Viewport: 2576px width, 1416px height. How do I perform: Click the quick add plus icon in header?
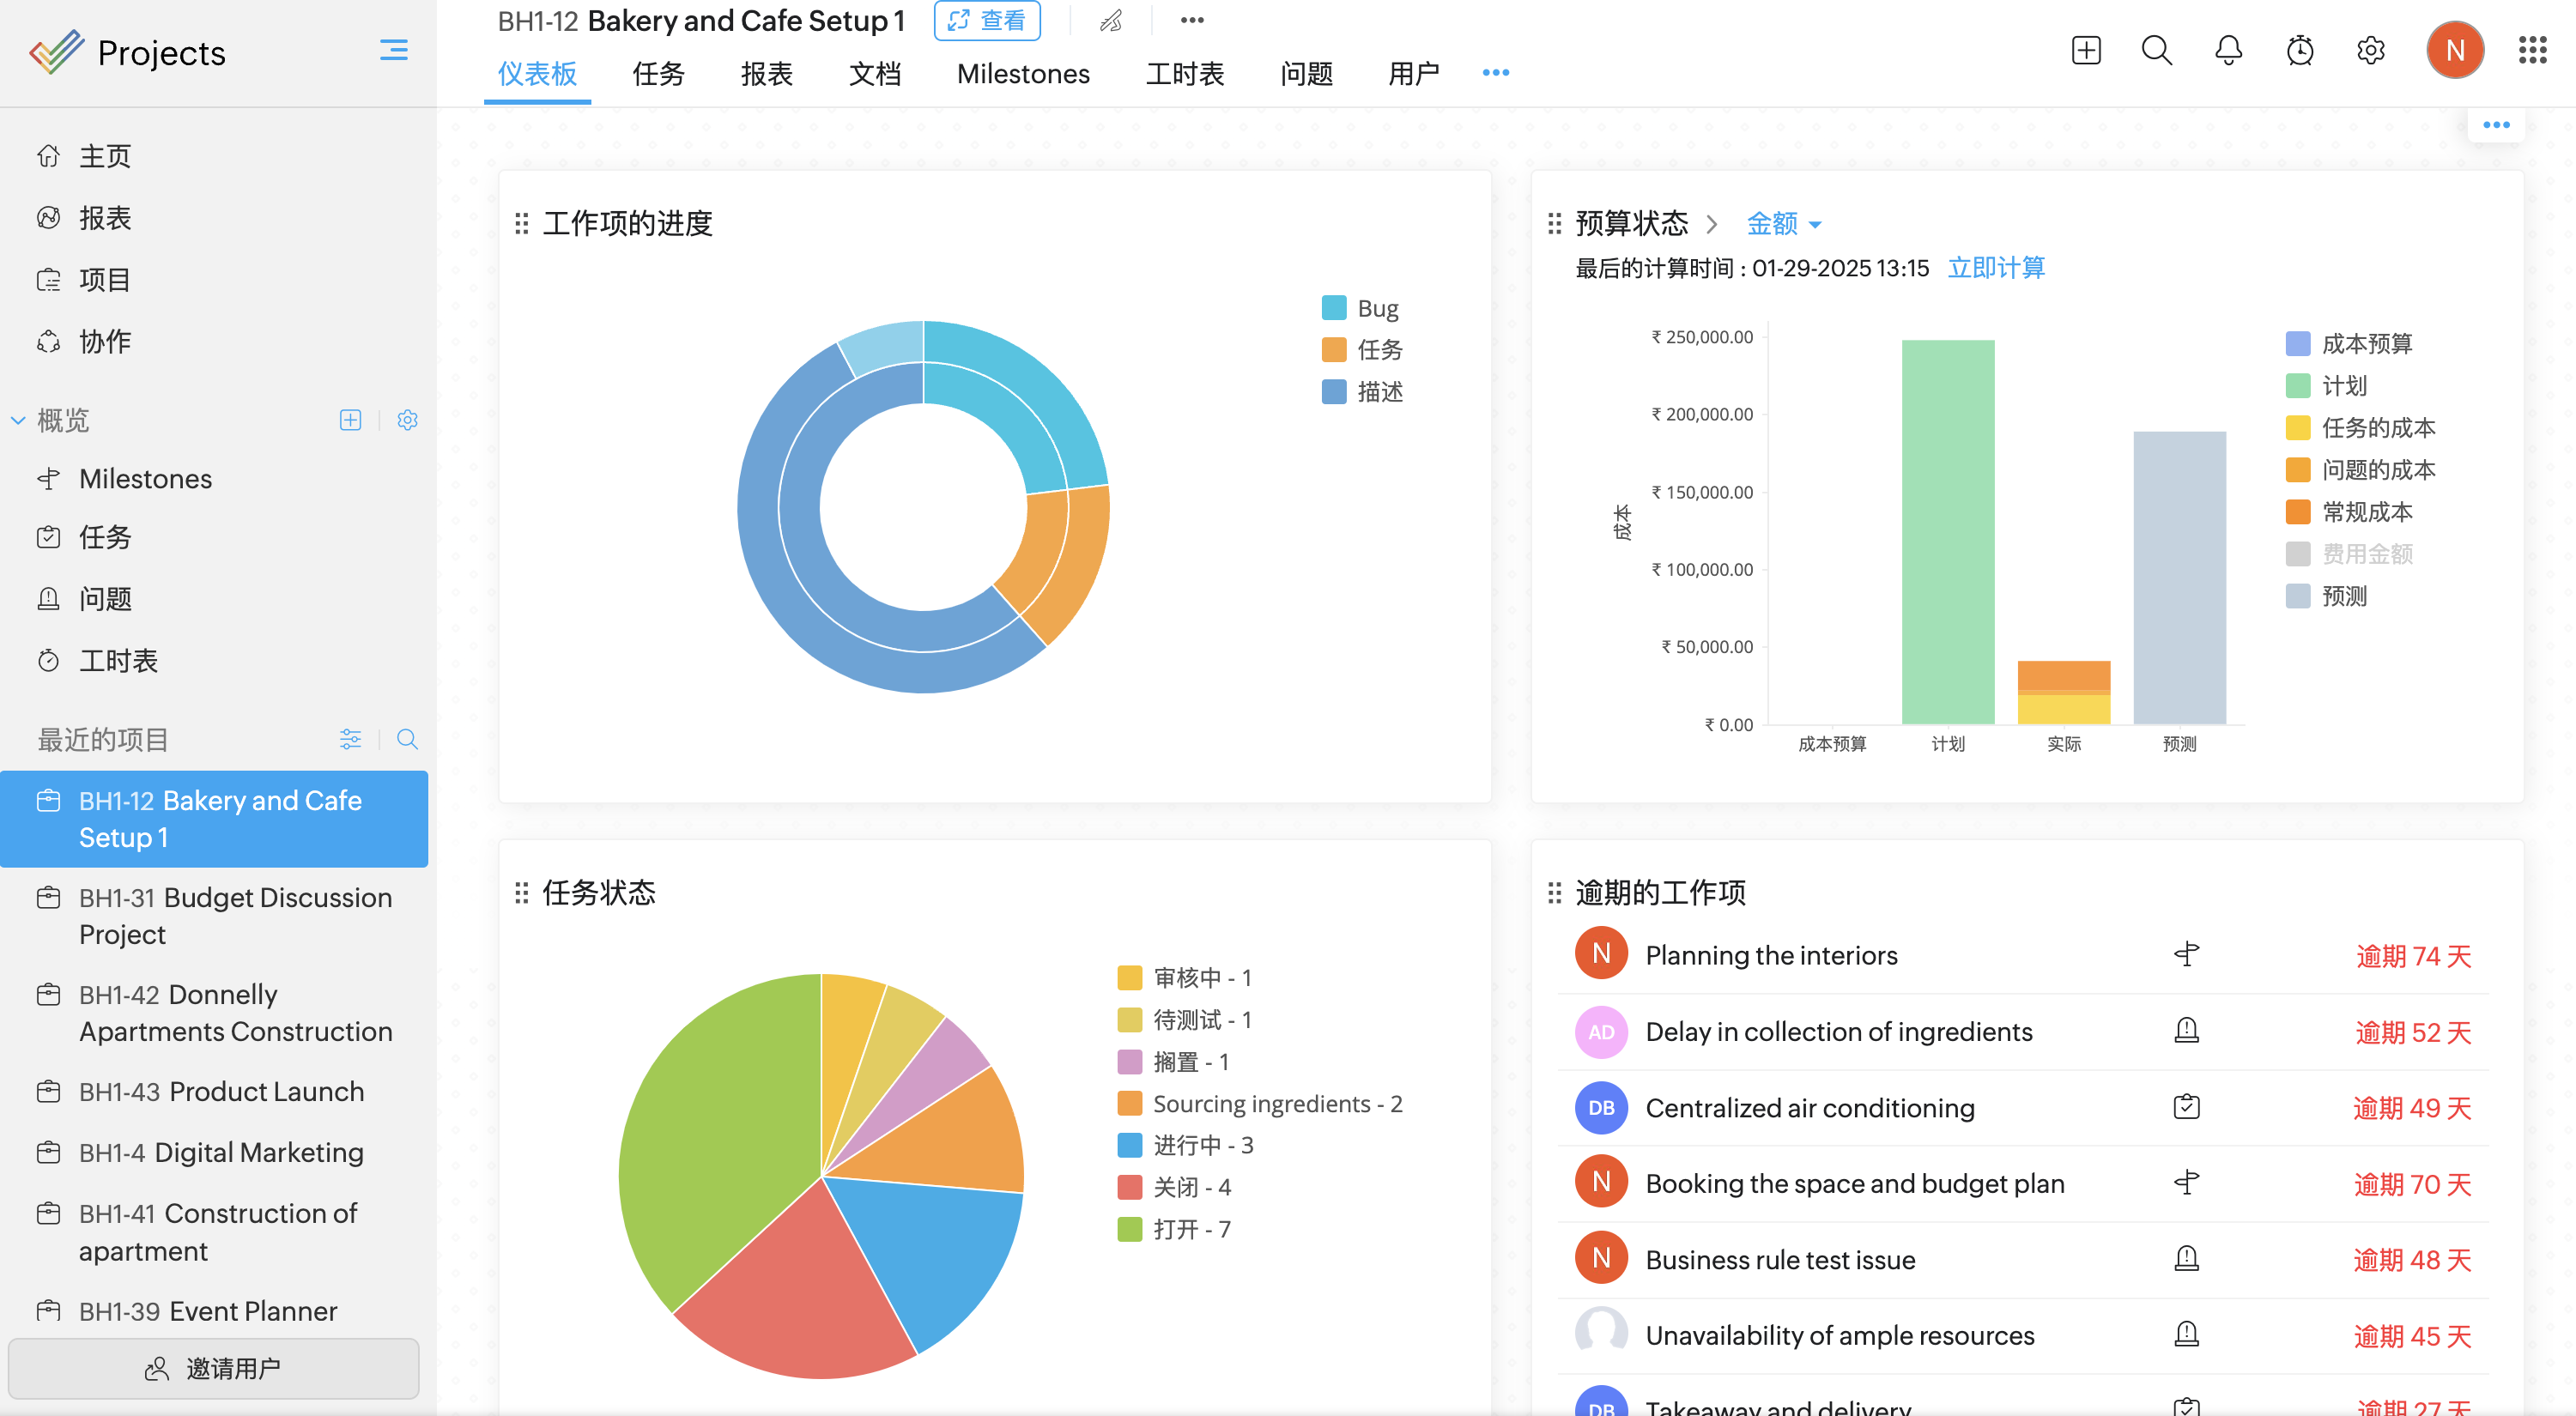pos(2085,51)
